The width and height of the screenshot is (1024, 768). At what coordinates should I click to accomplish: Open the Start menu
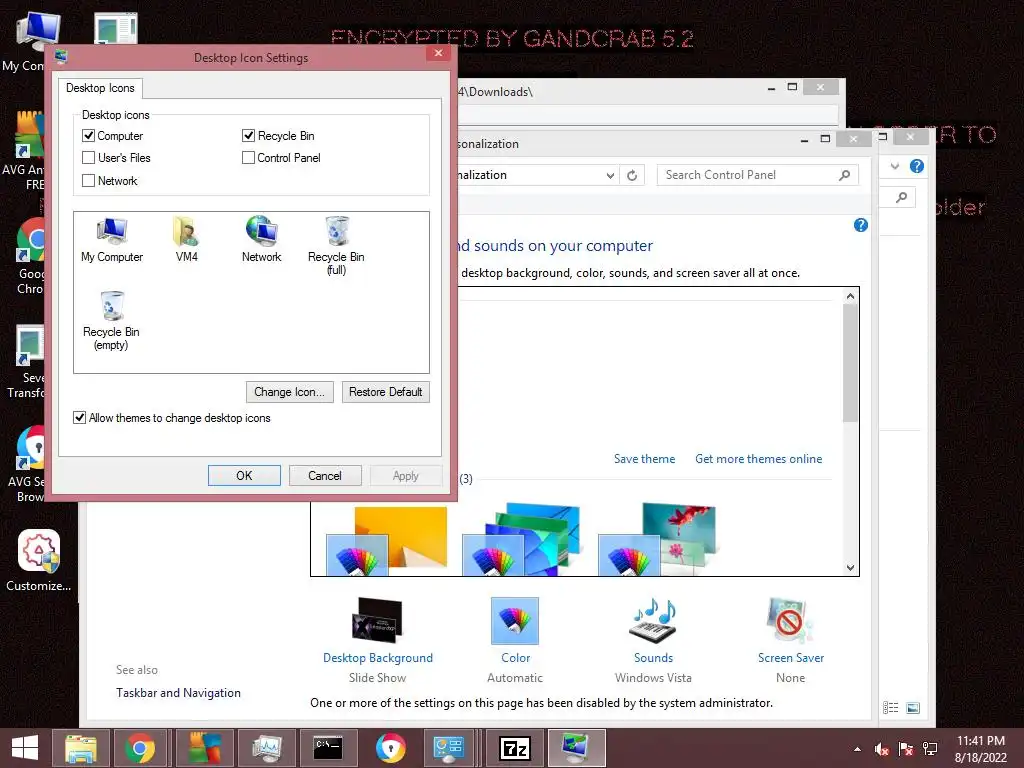coord(25,748)
